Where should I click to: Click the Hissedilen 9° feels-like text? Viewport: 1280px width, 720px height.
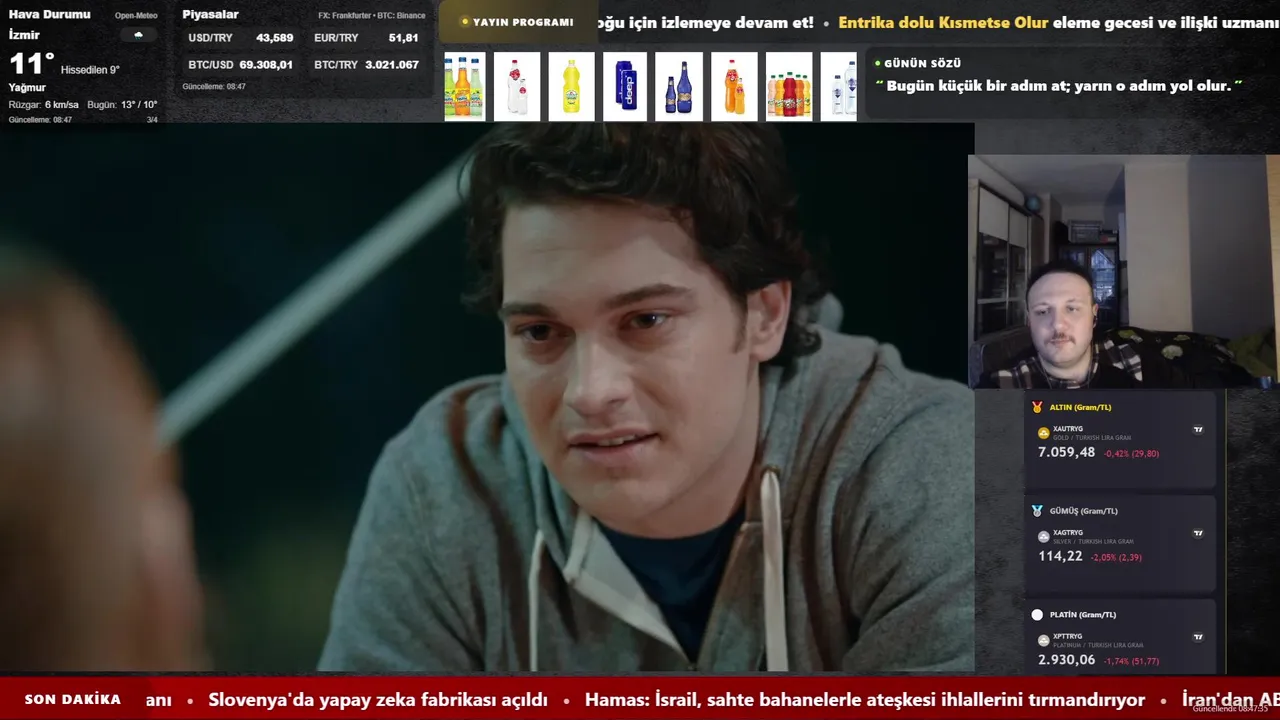(90, 70)
